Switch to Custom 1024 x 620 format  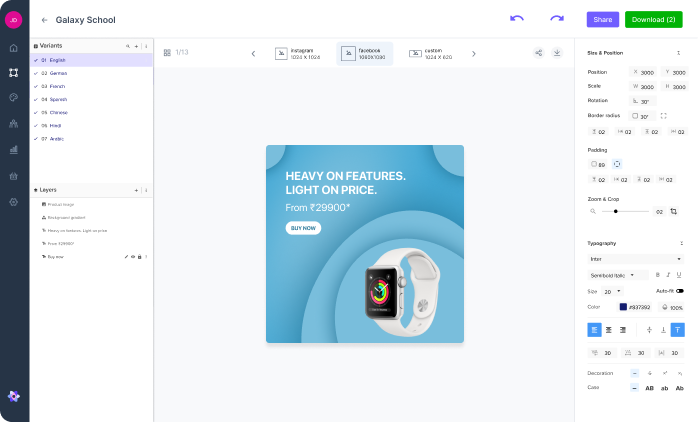(x=431, y=54)
